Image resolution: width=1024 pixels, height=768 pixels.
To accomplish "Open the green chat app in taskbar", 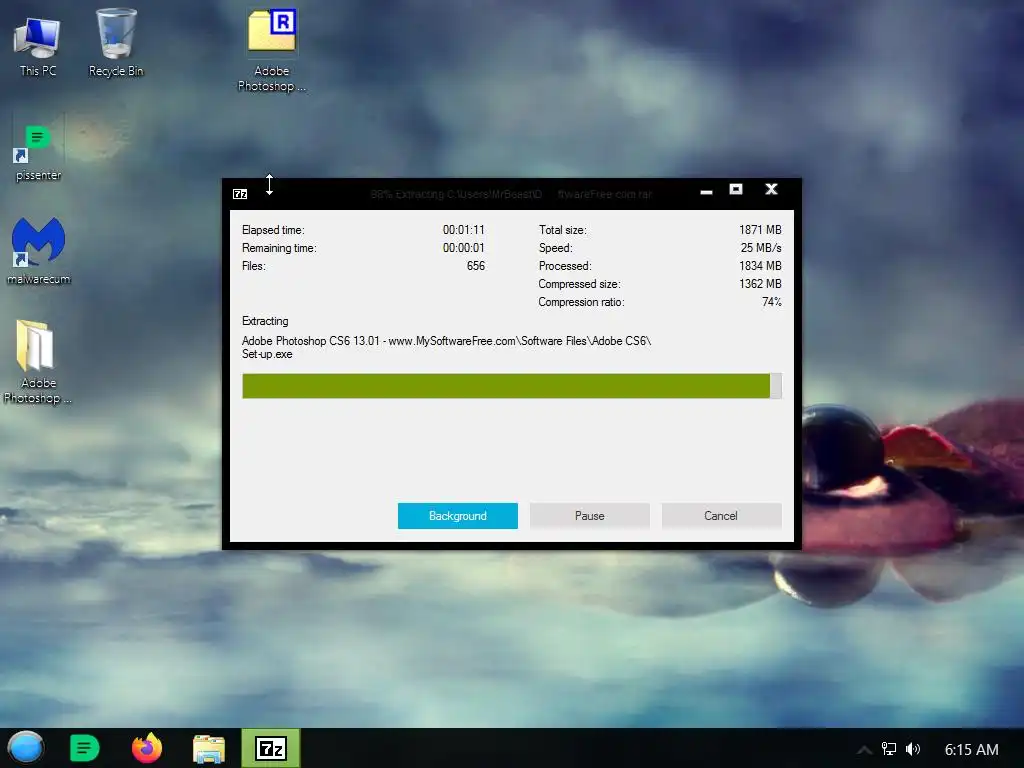I will (84, 748).
